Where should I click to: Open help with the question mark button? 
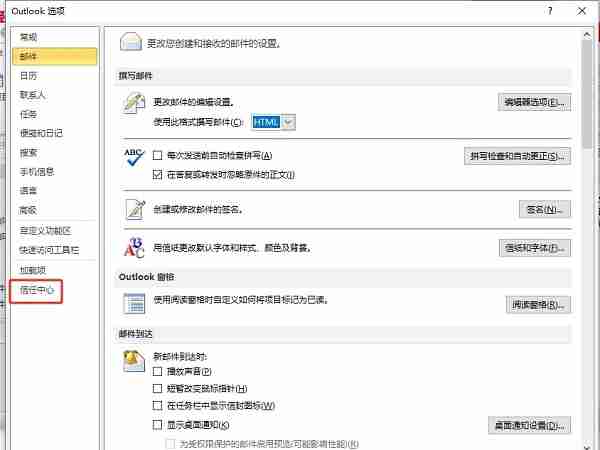(550, 11)
